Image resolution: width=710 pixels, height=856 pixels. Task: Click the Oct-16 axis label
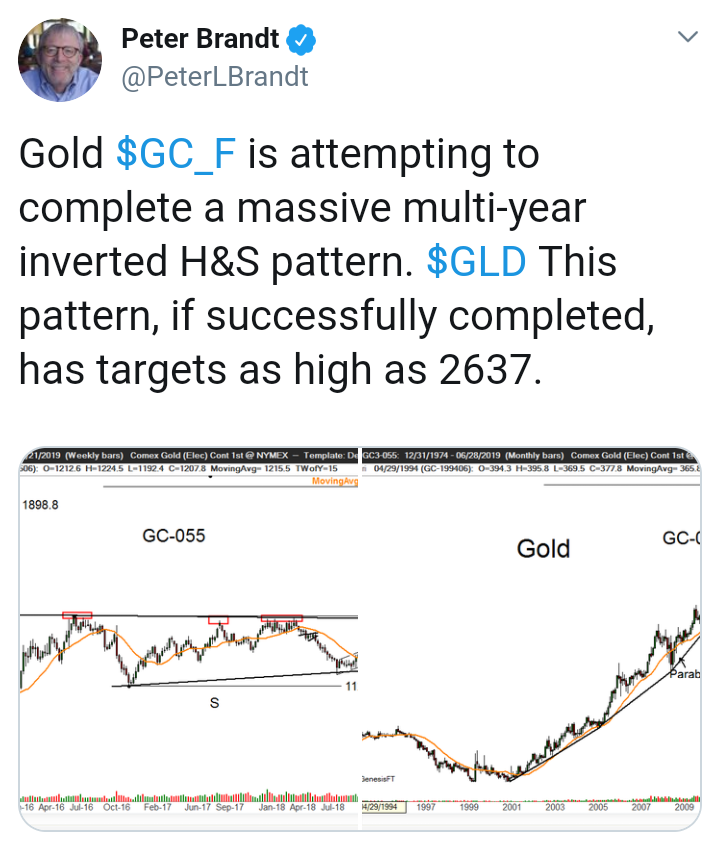[x=117, y=807]
